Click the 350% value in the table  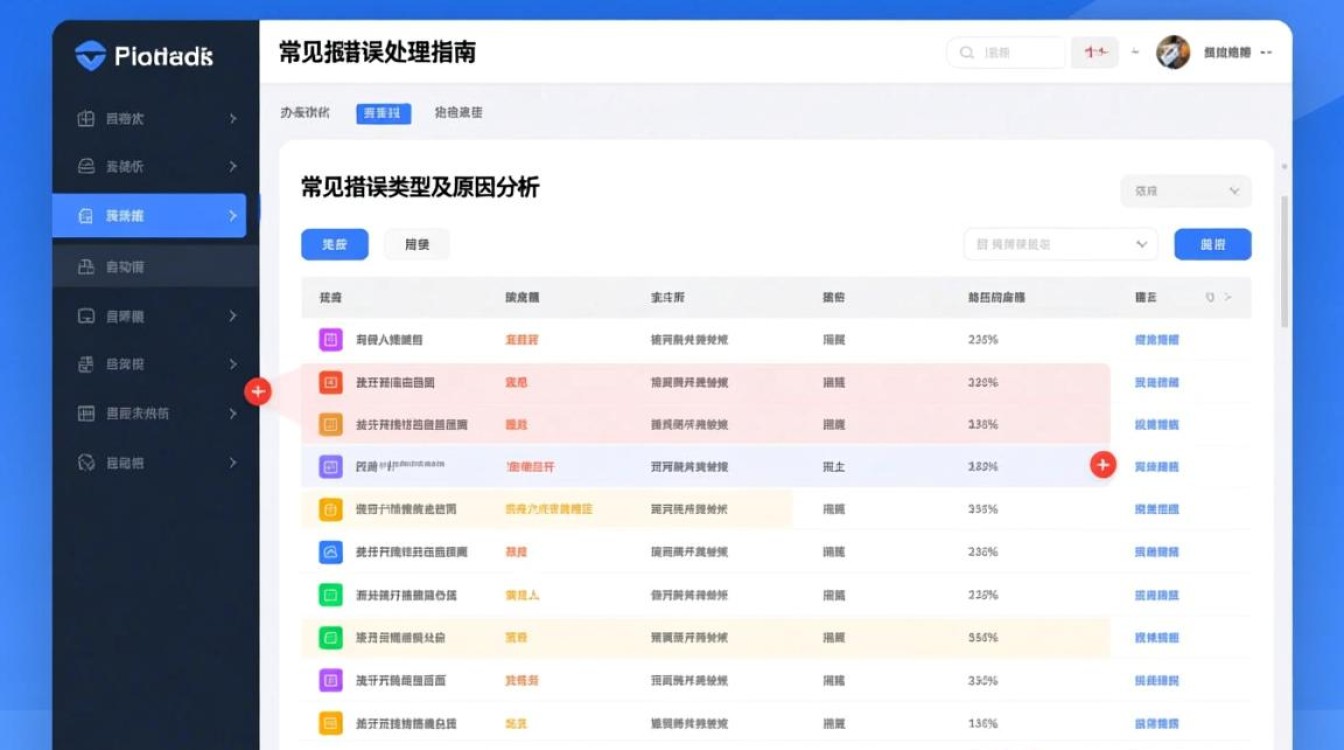[x=983, y=680]
